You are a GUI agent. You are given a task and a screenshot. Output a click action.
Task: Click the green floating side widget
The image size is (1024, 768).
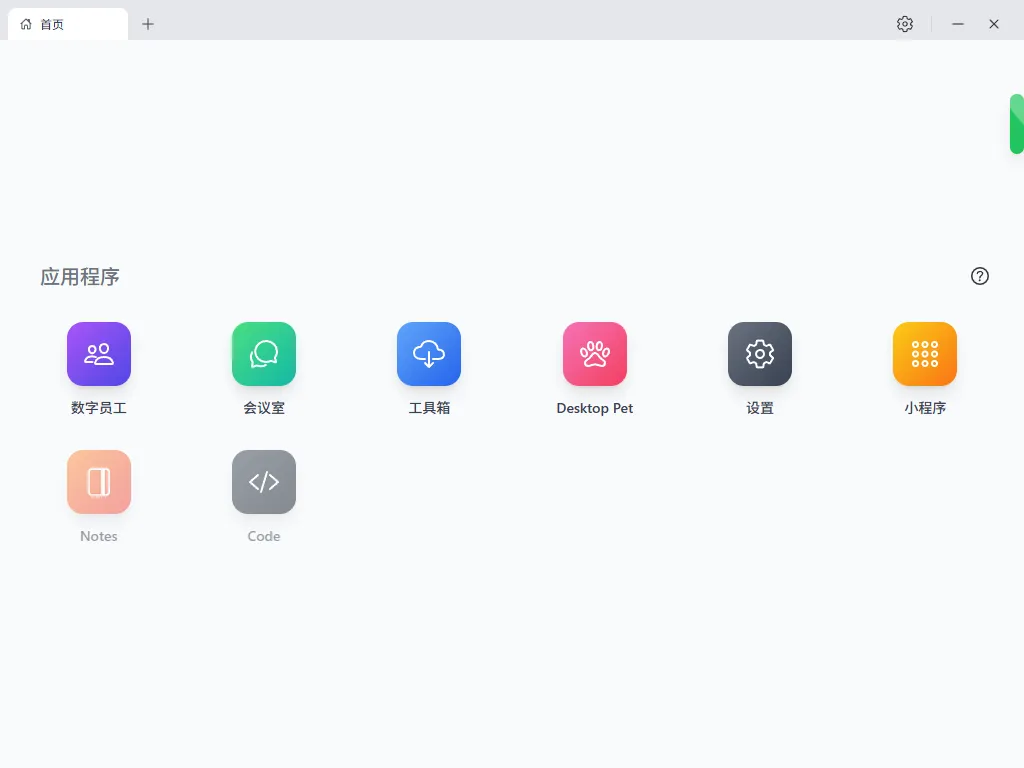(1016, 124)
